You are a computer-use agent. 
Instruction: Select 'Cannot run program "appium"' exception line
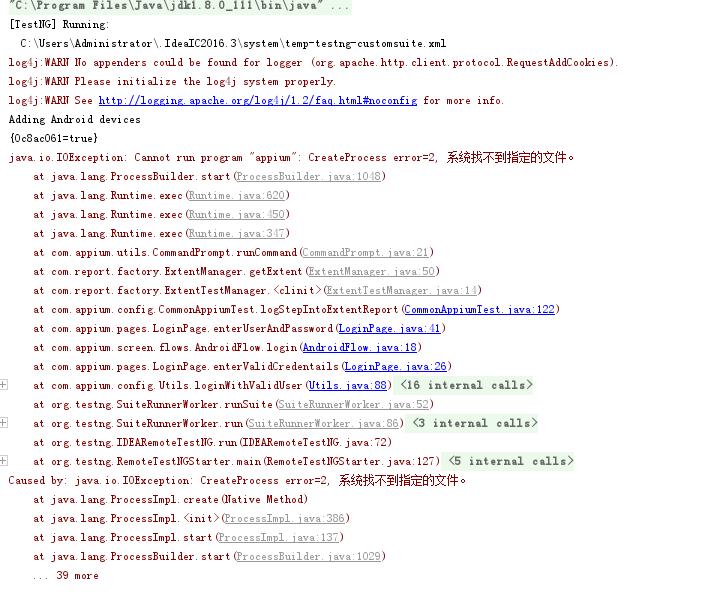(291, 158)
